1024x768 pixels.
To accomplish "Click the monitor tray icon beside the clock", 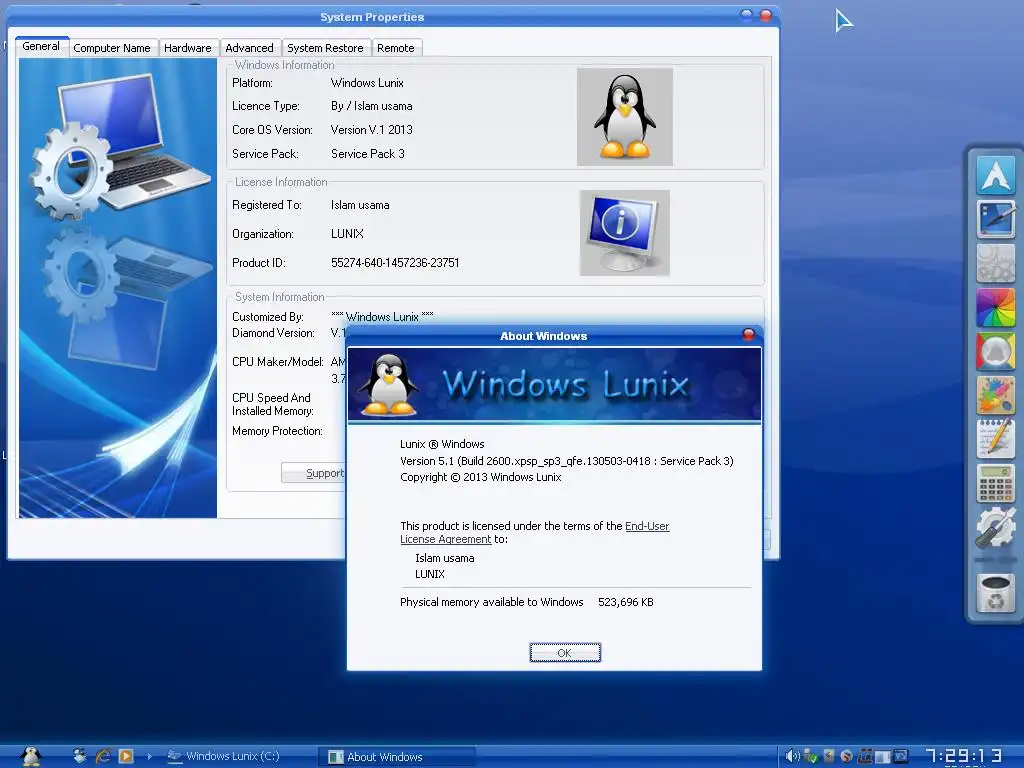I will click(901, 756).
